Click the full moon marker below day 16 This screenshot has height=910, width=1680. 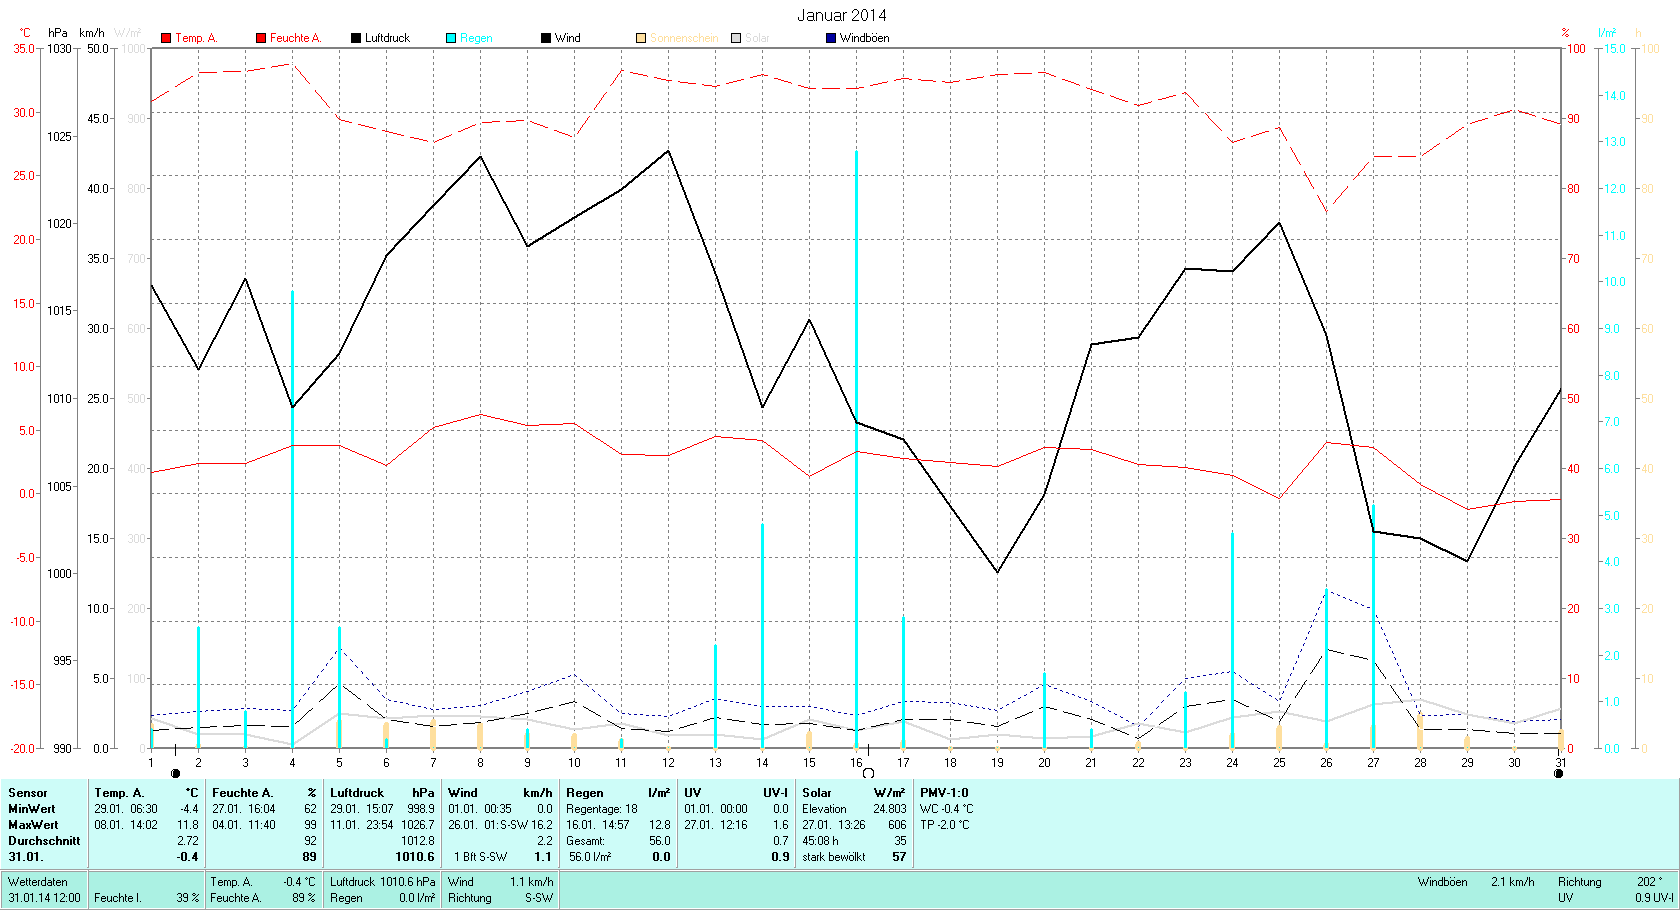pyautogui.click(x=868, y=773)
